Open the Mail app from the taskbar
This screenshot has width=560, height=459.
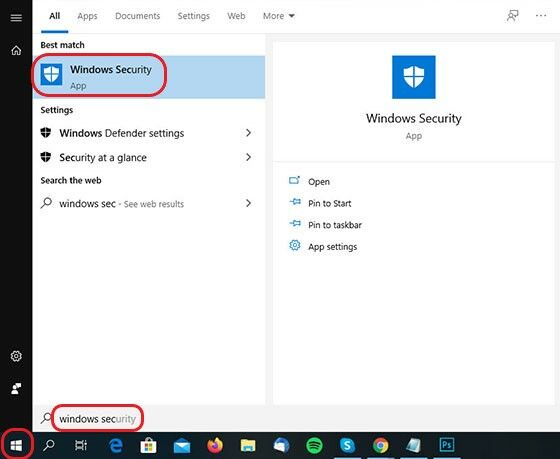pos(182,446)
